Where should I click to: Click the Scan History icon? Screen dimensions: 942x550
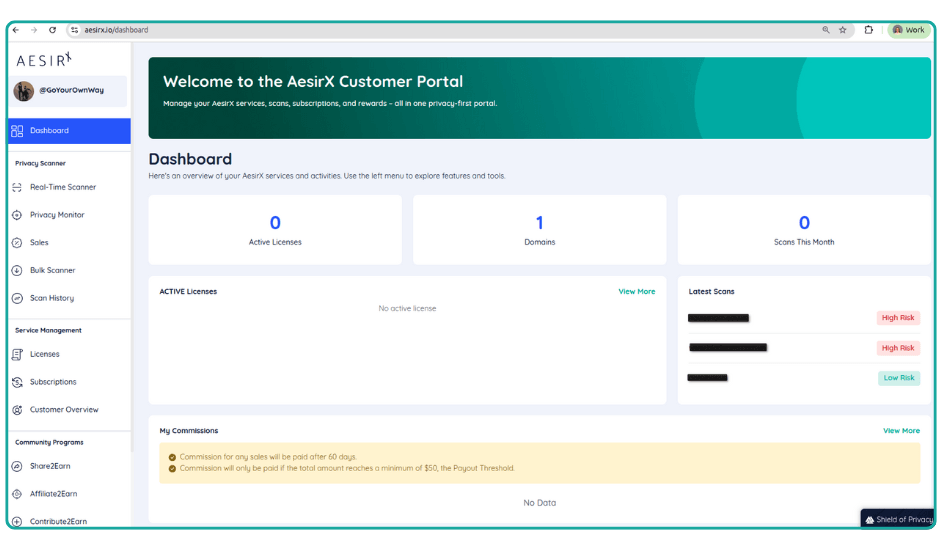tap(17, 298)
